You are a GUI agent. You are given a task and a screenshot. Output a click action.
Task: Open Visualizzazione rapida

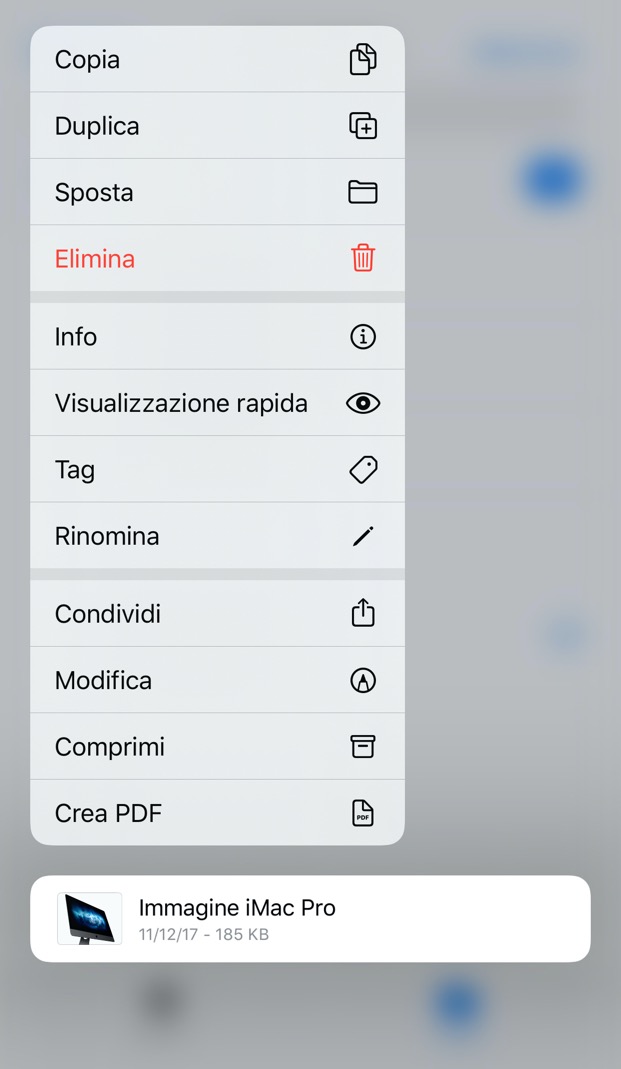(181, 403)
